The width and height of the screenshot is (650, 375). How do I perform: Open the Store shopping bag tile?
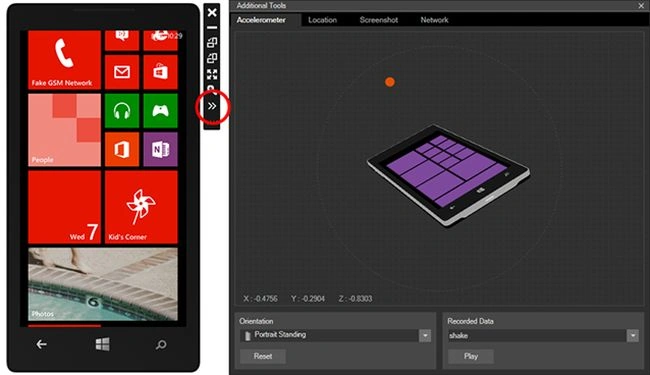160,72
